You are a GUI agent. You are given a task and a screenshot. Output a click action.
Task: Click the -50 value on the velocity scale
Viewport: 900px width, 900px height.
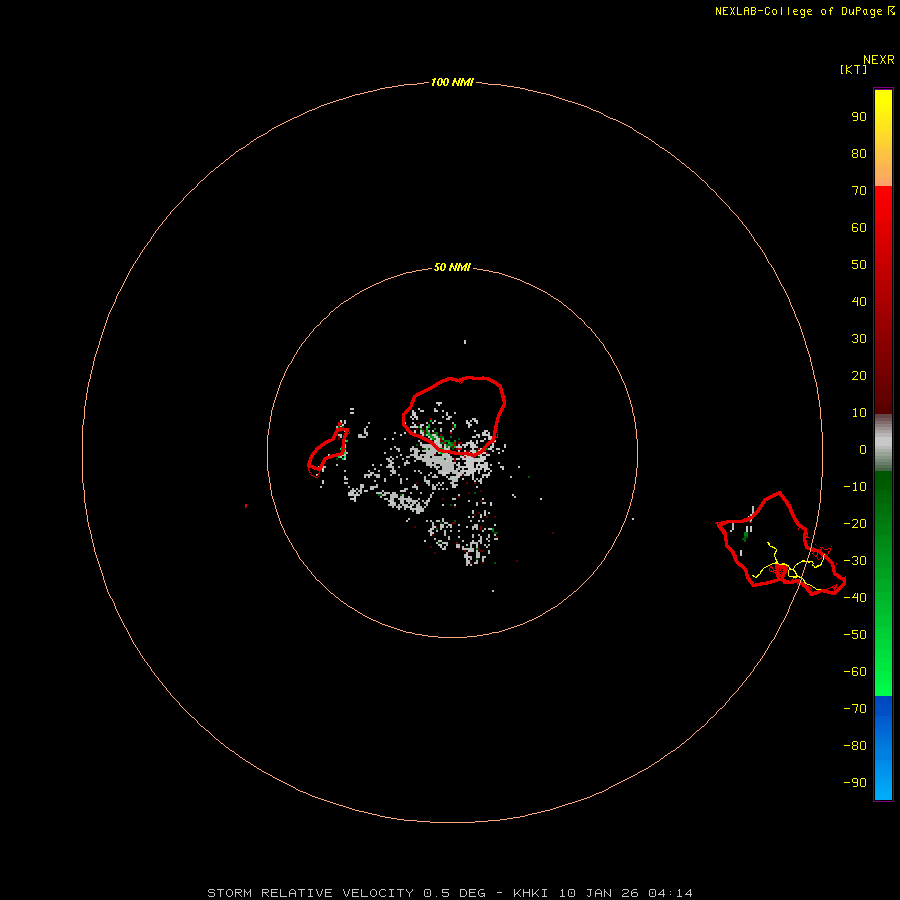(x=855, y=635)
